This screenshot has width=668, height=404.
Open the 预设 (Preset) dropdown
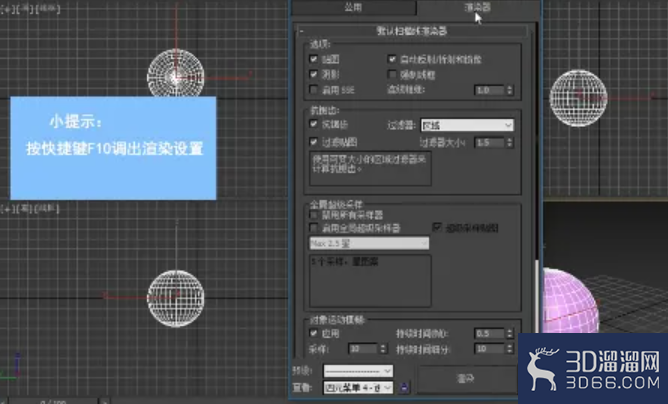[x=358, y=371]
